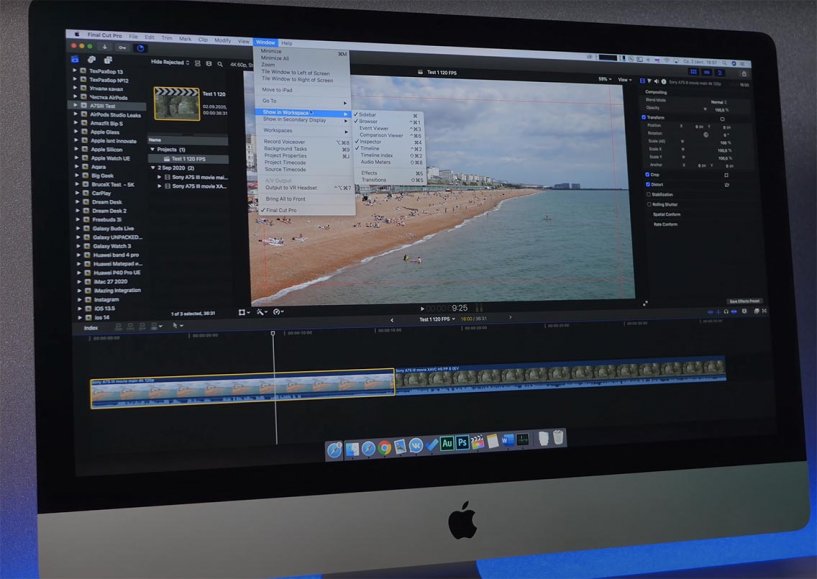Screen dimensions: 817x579
Task: Open VK app from the Dock
Action: pos(415,446)
